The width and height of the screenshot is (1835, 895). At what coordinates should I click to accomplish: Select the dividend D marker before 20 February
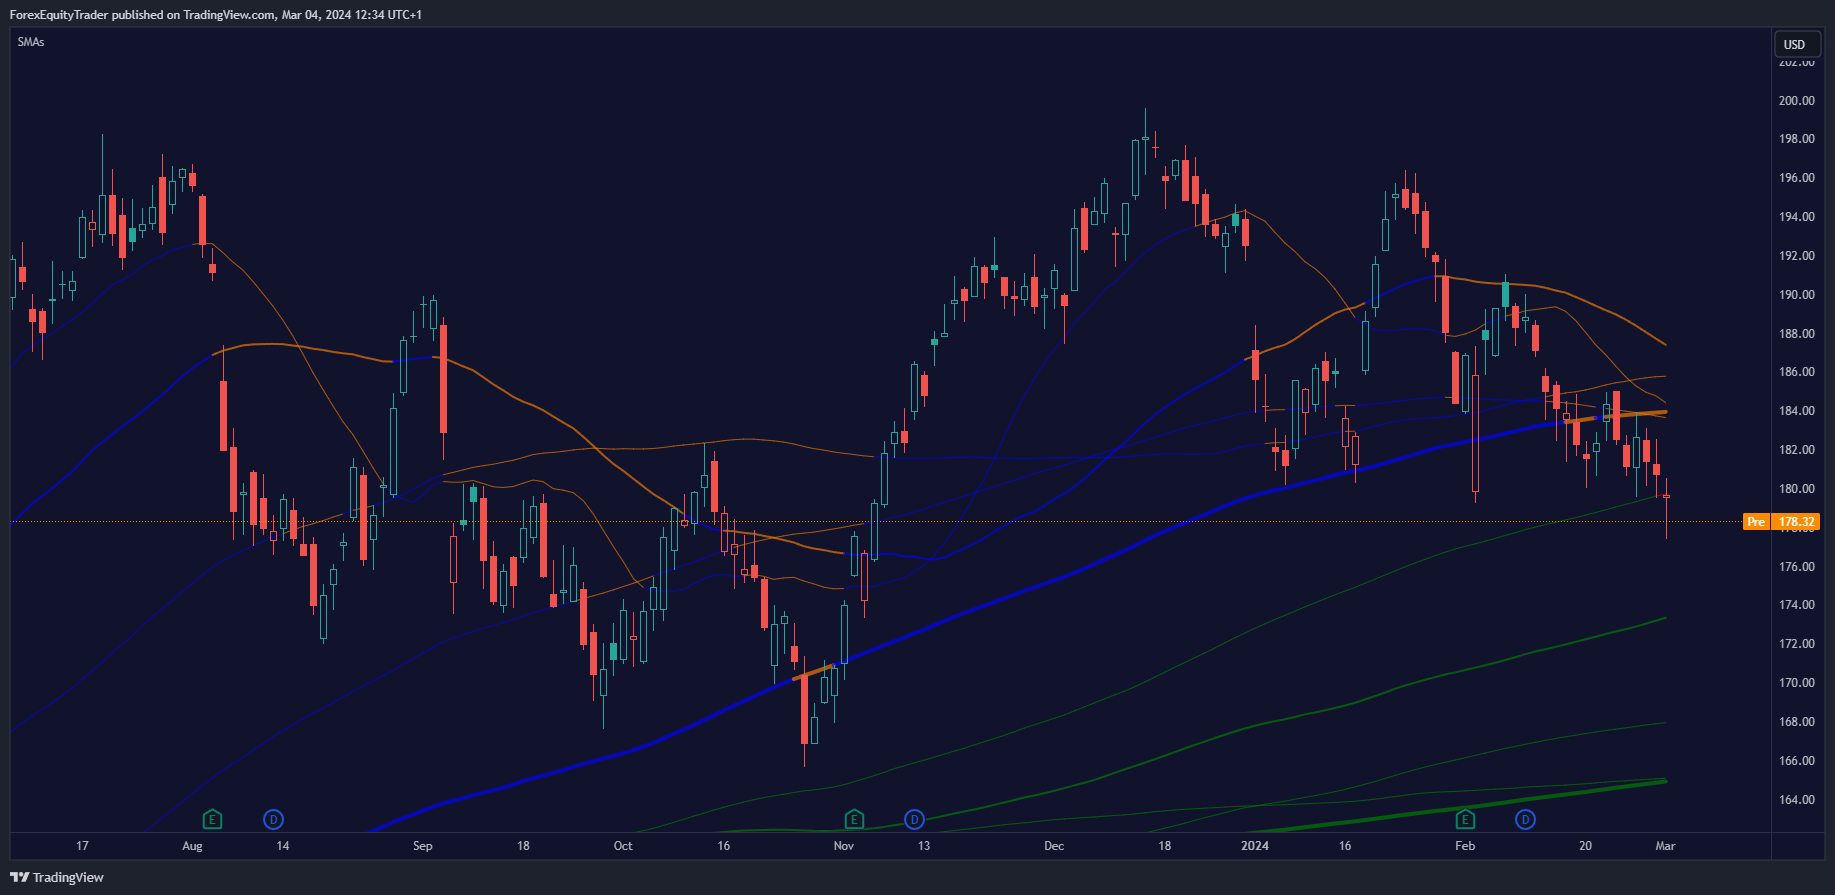point(1526,820)
